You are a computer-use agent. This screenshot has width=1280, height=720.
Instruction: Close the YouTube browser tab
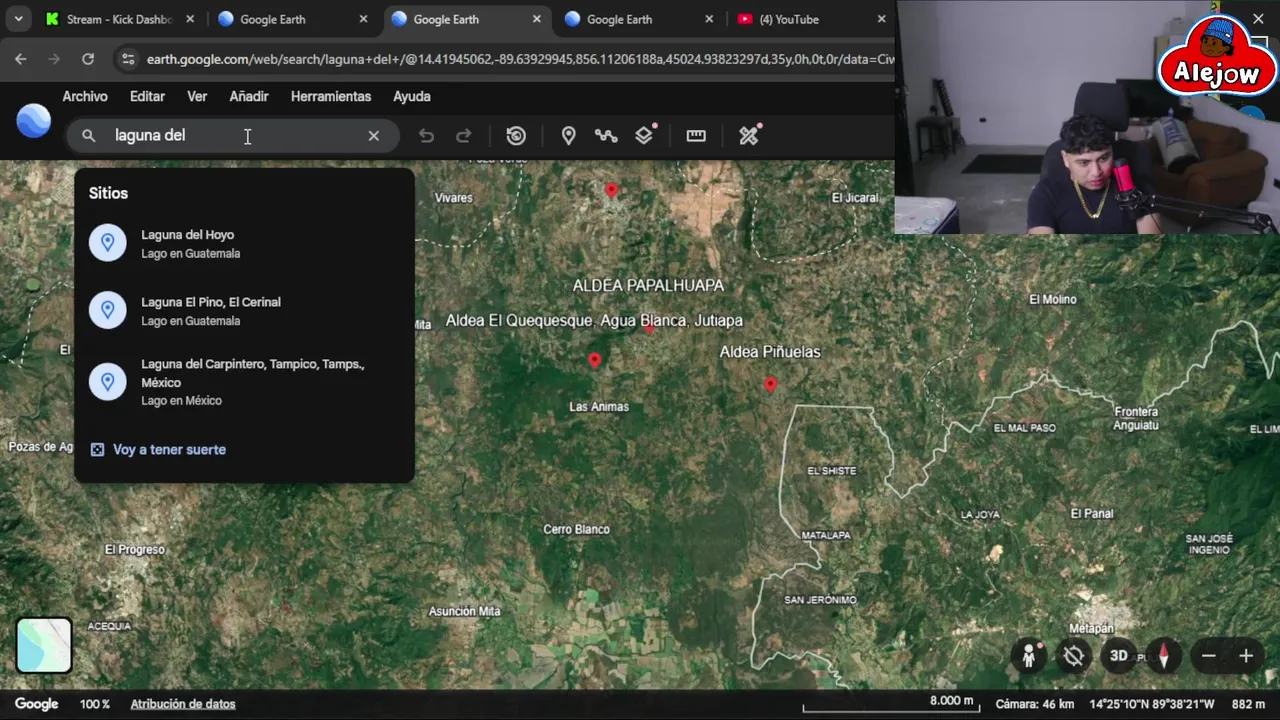tap(881, 19)
